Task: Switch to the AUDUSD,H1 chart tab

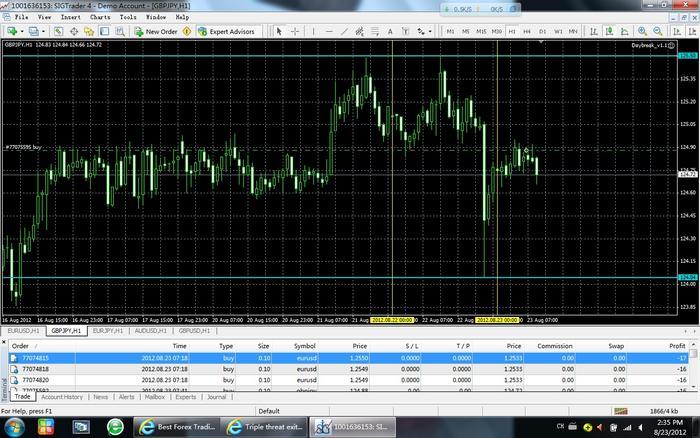Action: coord(150,331)
